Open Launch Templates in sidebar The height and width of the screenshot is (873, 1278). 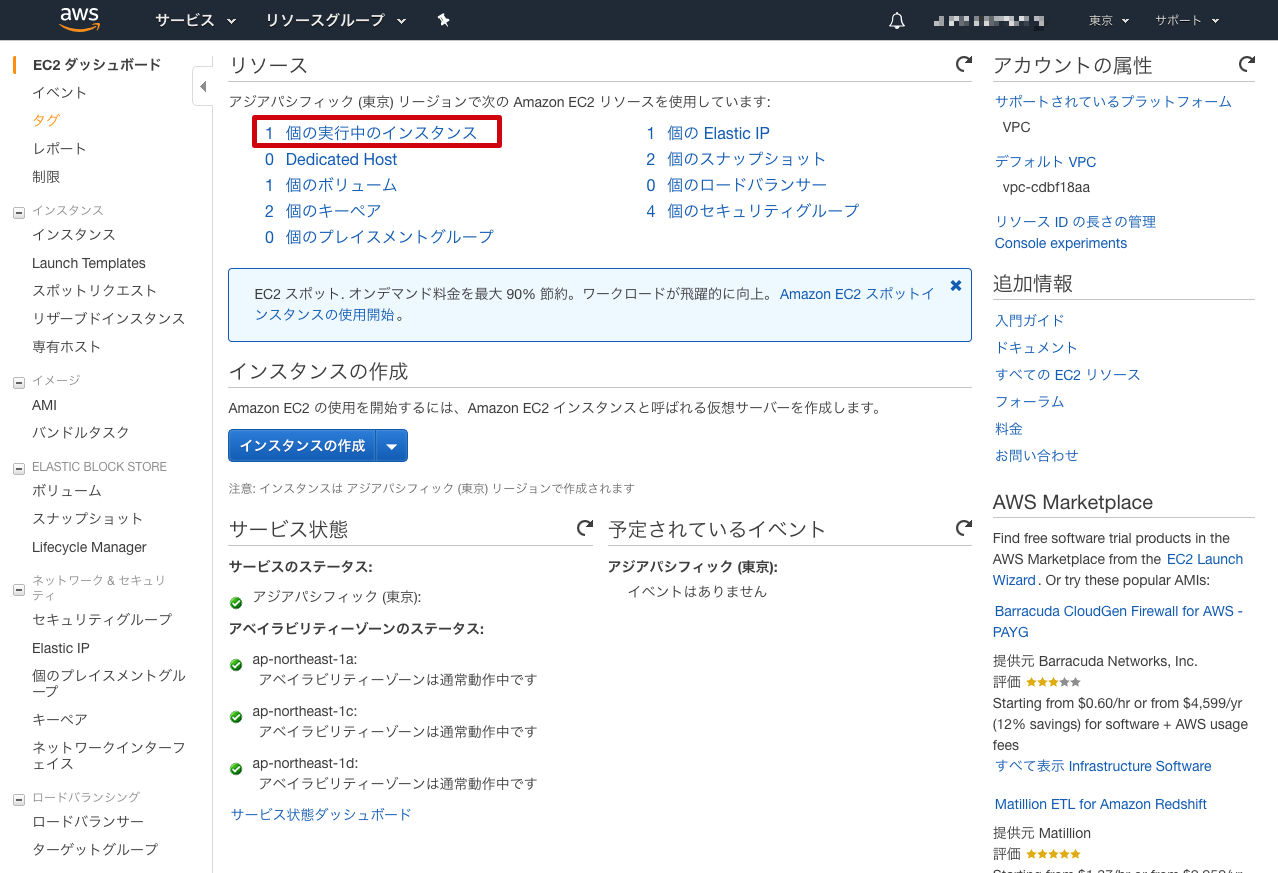click(89, 263)
